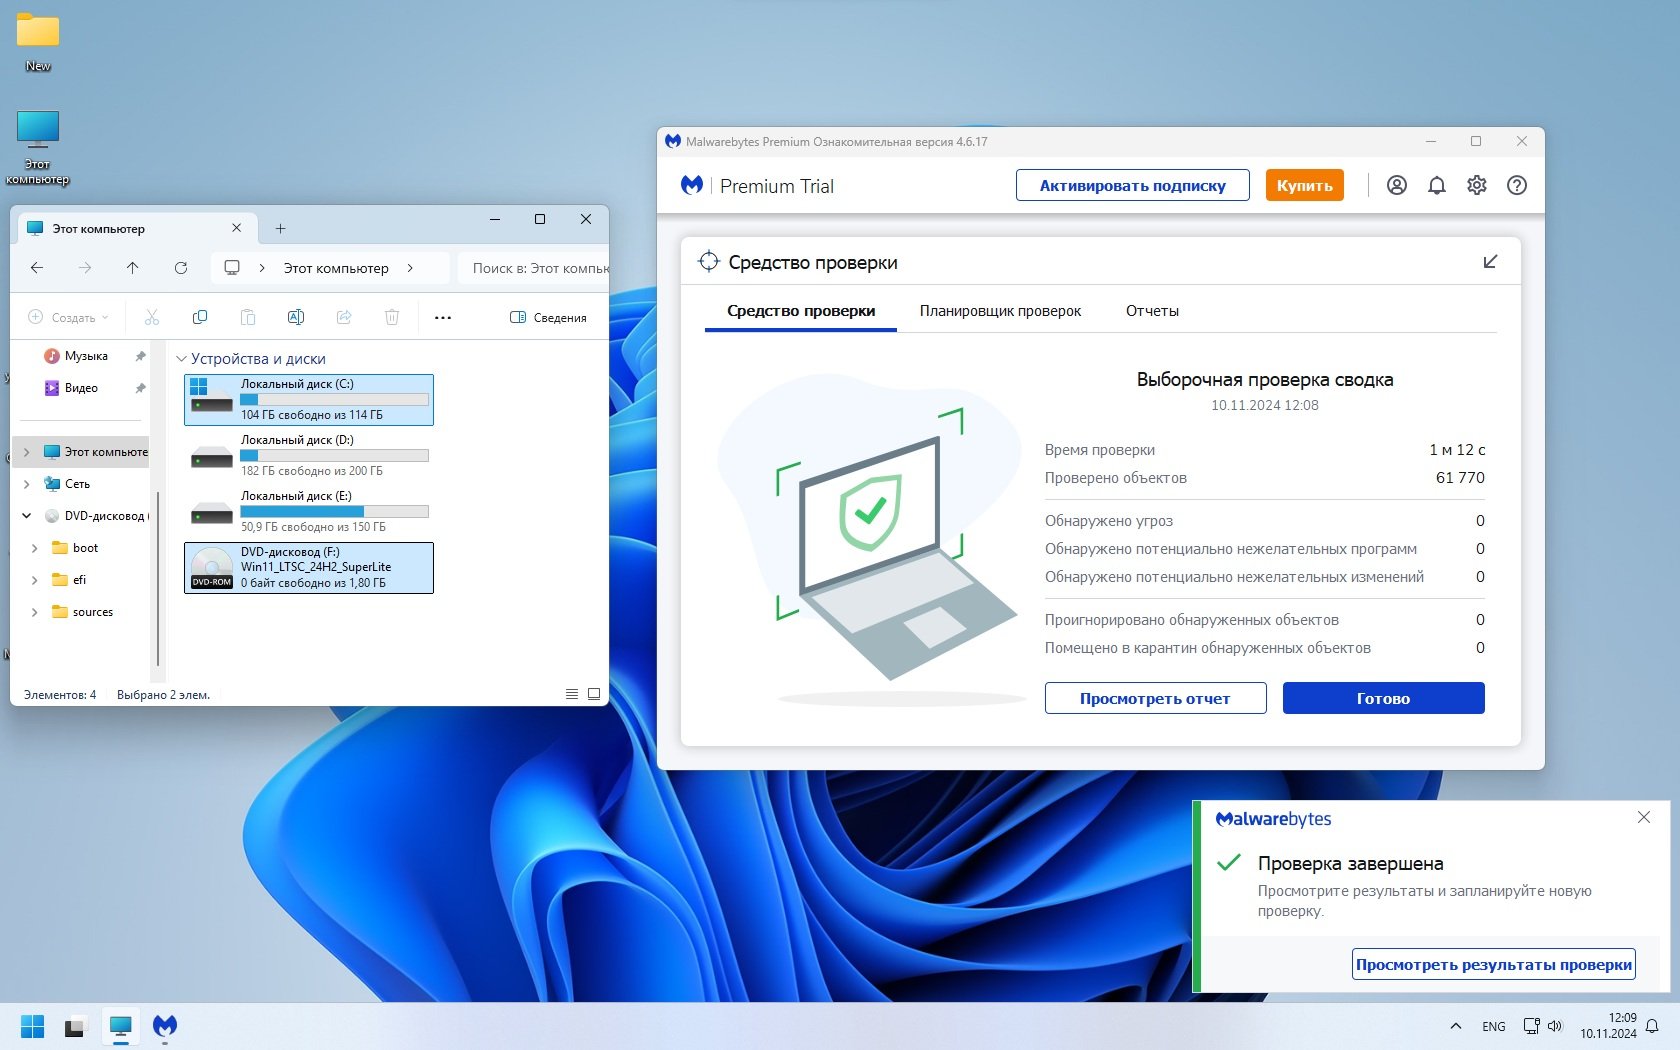Click Copy icon in Explorer toolbar

click(200, 317)
